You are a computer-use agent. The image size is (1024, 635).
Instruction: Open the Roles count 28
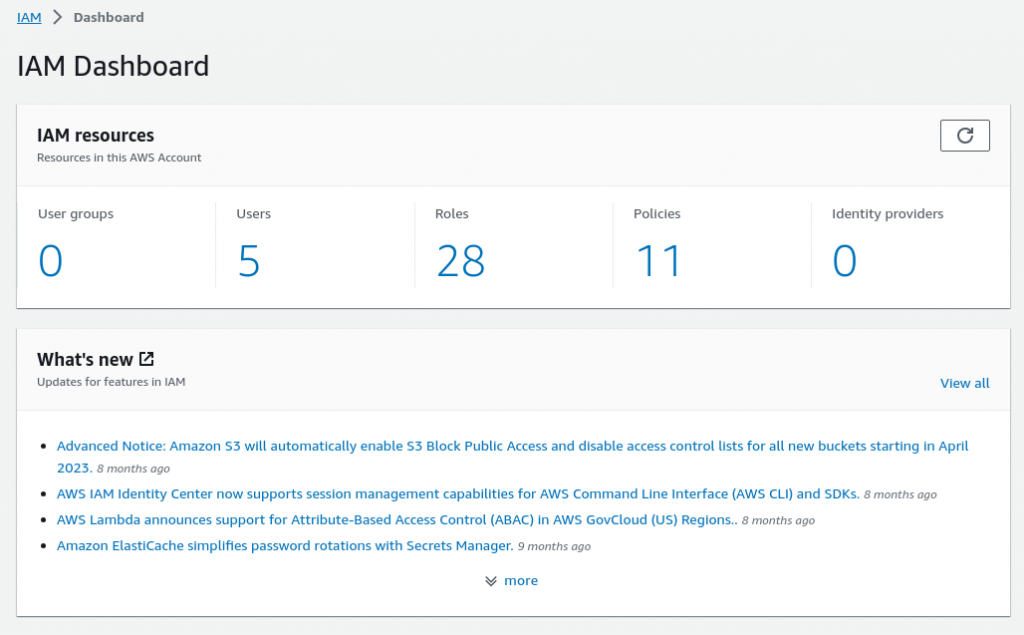460,261
